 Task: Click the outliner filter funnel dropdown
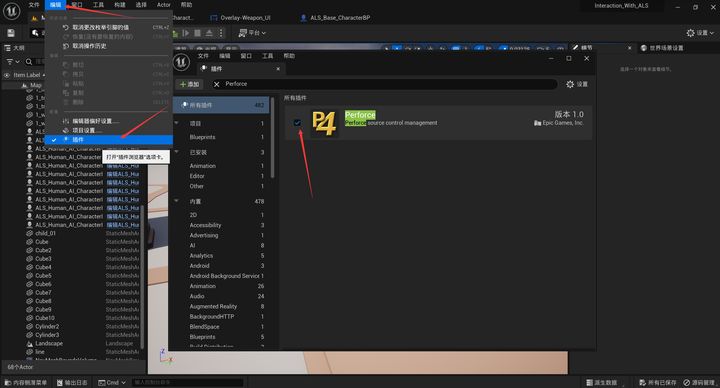[13, 62]
